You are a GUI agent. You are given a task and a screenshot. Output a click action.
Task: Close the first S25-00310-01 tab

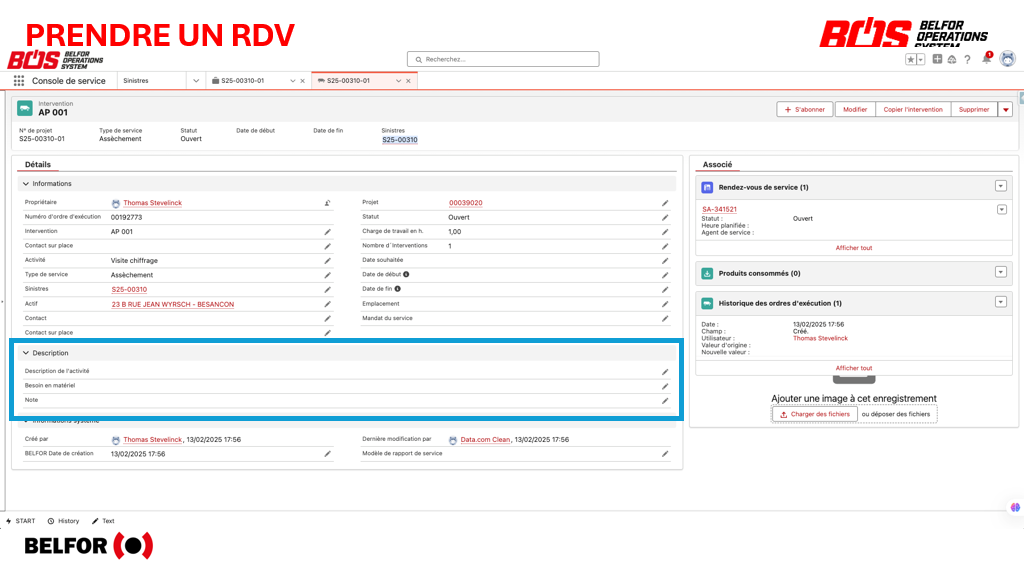[302, 81]
